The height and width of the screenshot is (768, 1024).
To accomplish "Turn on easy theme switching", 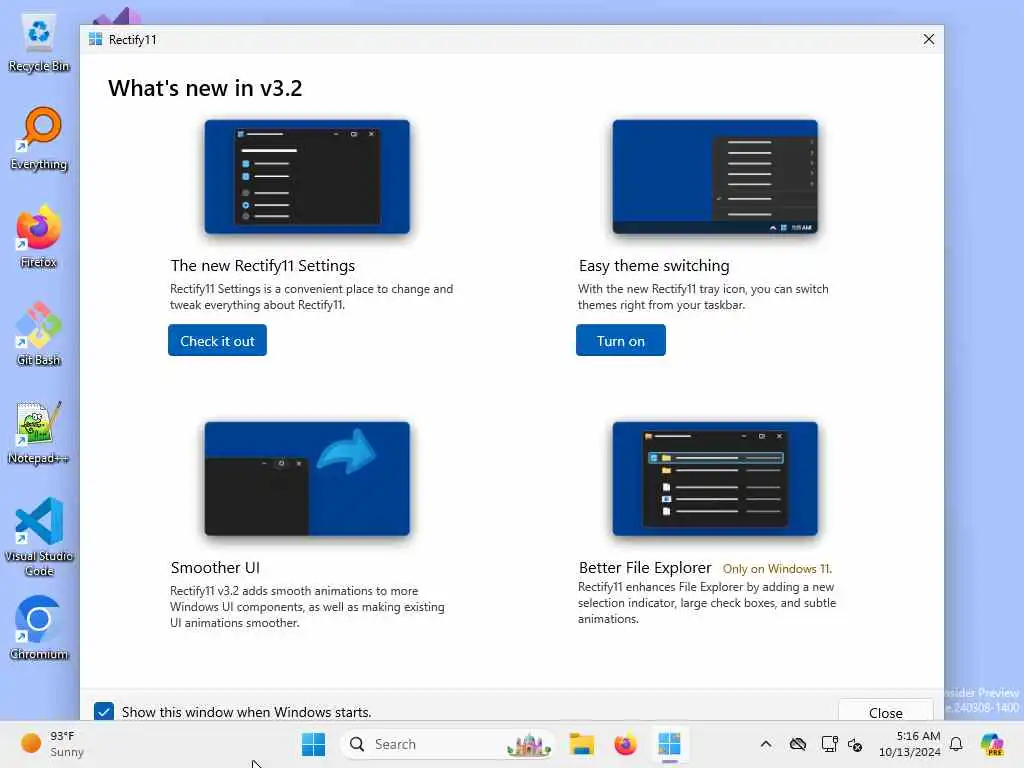I will (x=620, y=340).
